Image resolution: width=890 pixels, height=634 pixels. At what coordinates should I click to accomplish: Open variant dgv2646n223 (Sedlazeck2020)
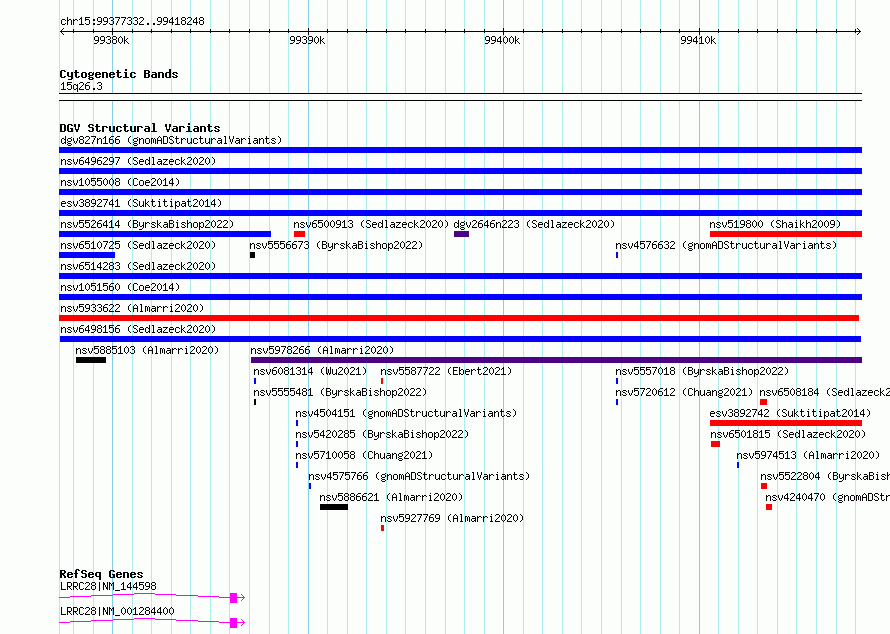pyautogui.click(x=534, y=224)
